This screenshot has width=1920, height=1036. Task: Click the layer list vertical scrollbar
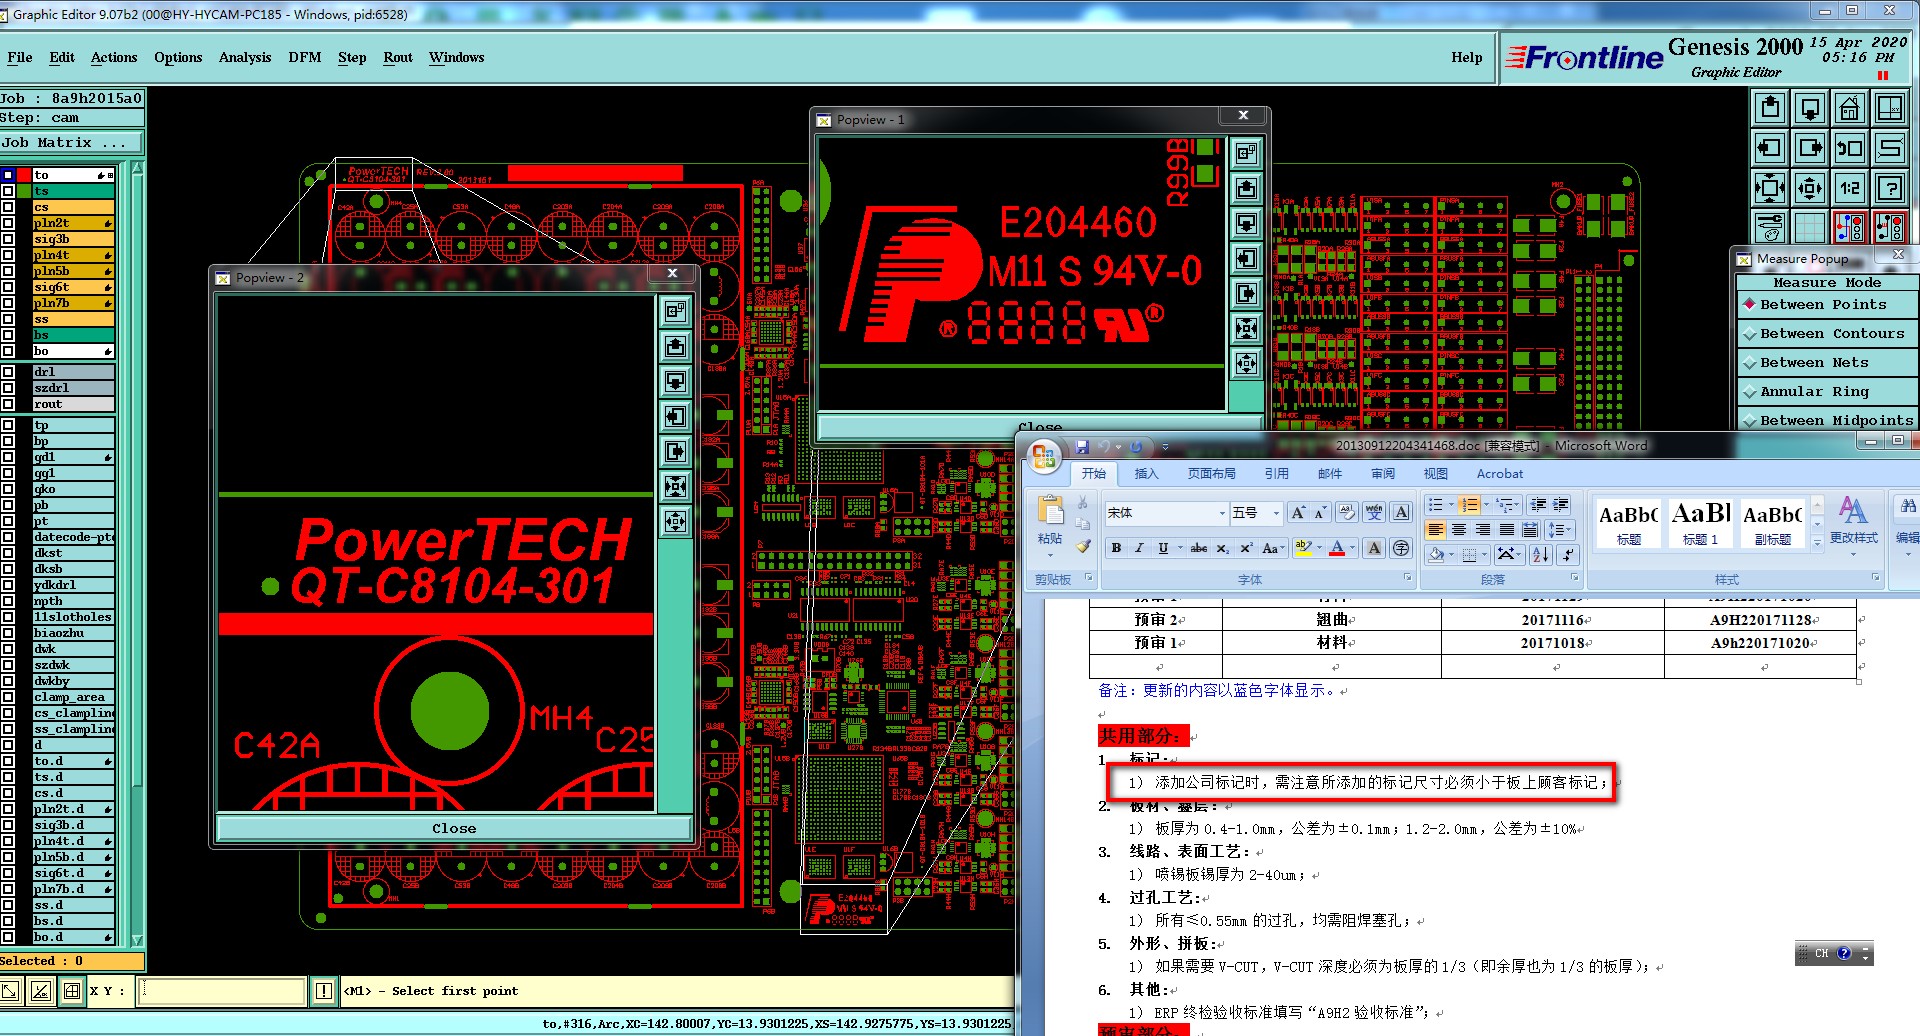pos(138,554)
